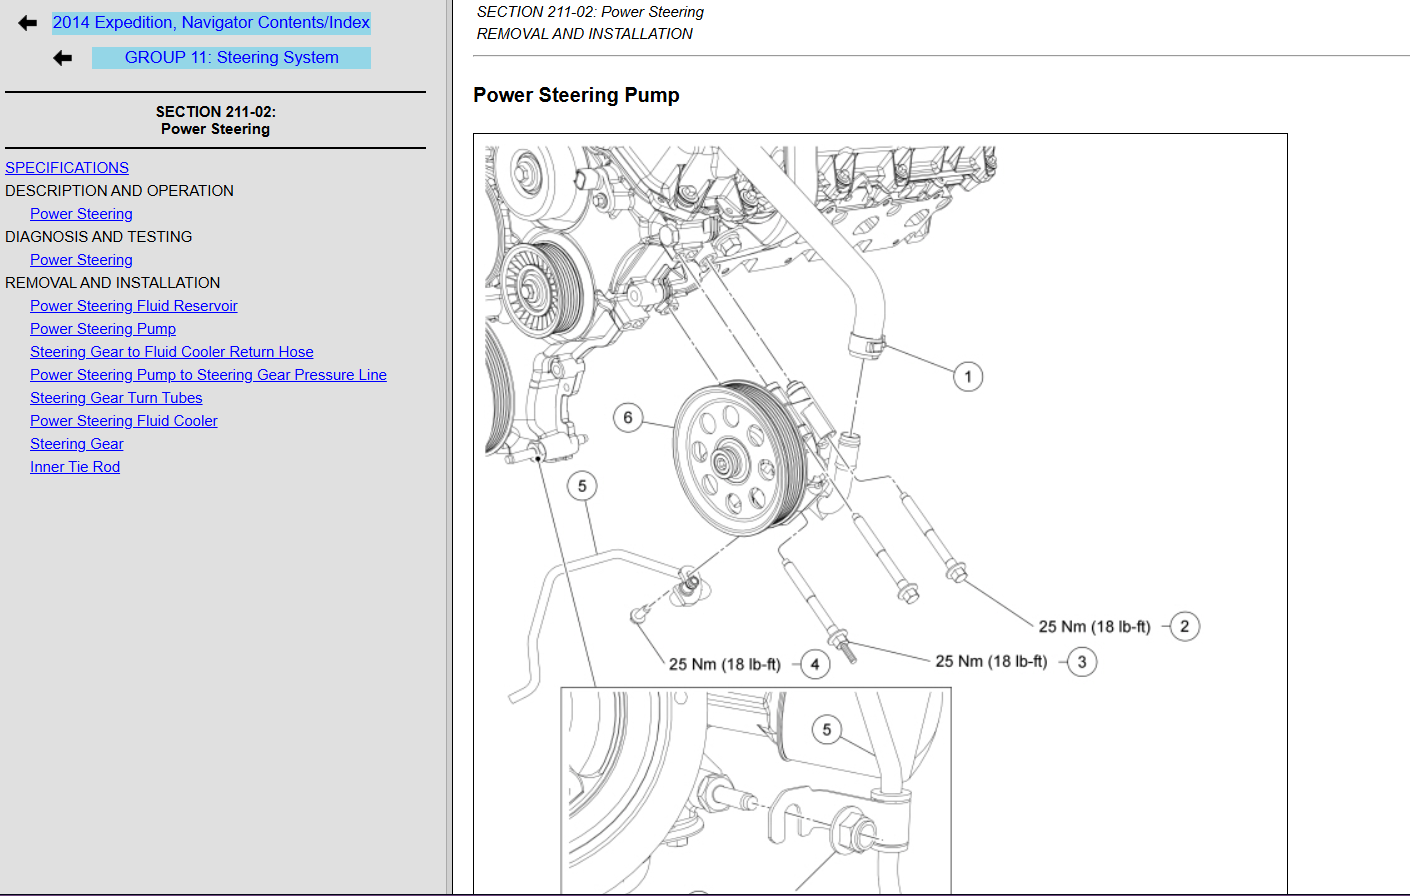Click callout 5 in the inset detail view
This screenshot has height=896, width=1410.
827,730
